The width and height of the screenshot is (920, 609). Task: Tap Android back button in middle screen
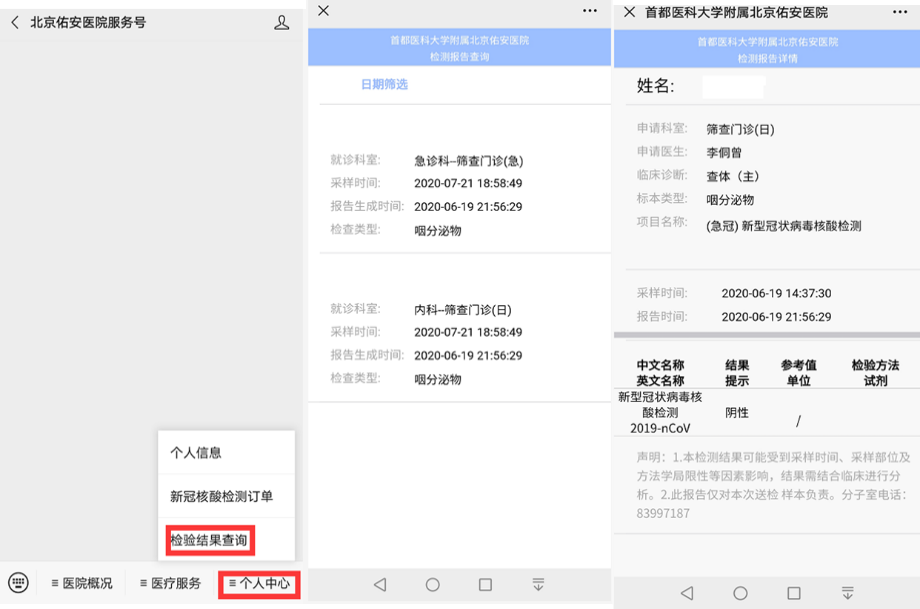pyautogui.click(x=380, y=584)
